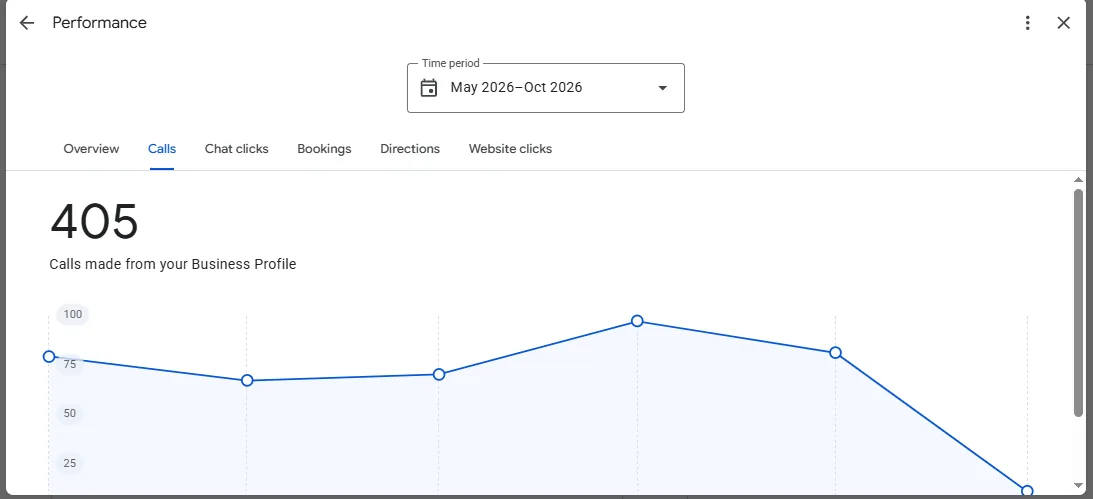This screenshot has width=1093, height=499.
Task: Click the scrollbar up arrow
Action: coord(1078,180)
